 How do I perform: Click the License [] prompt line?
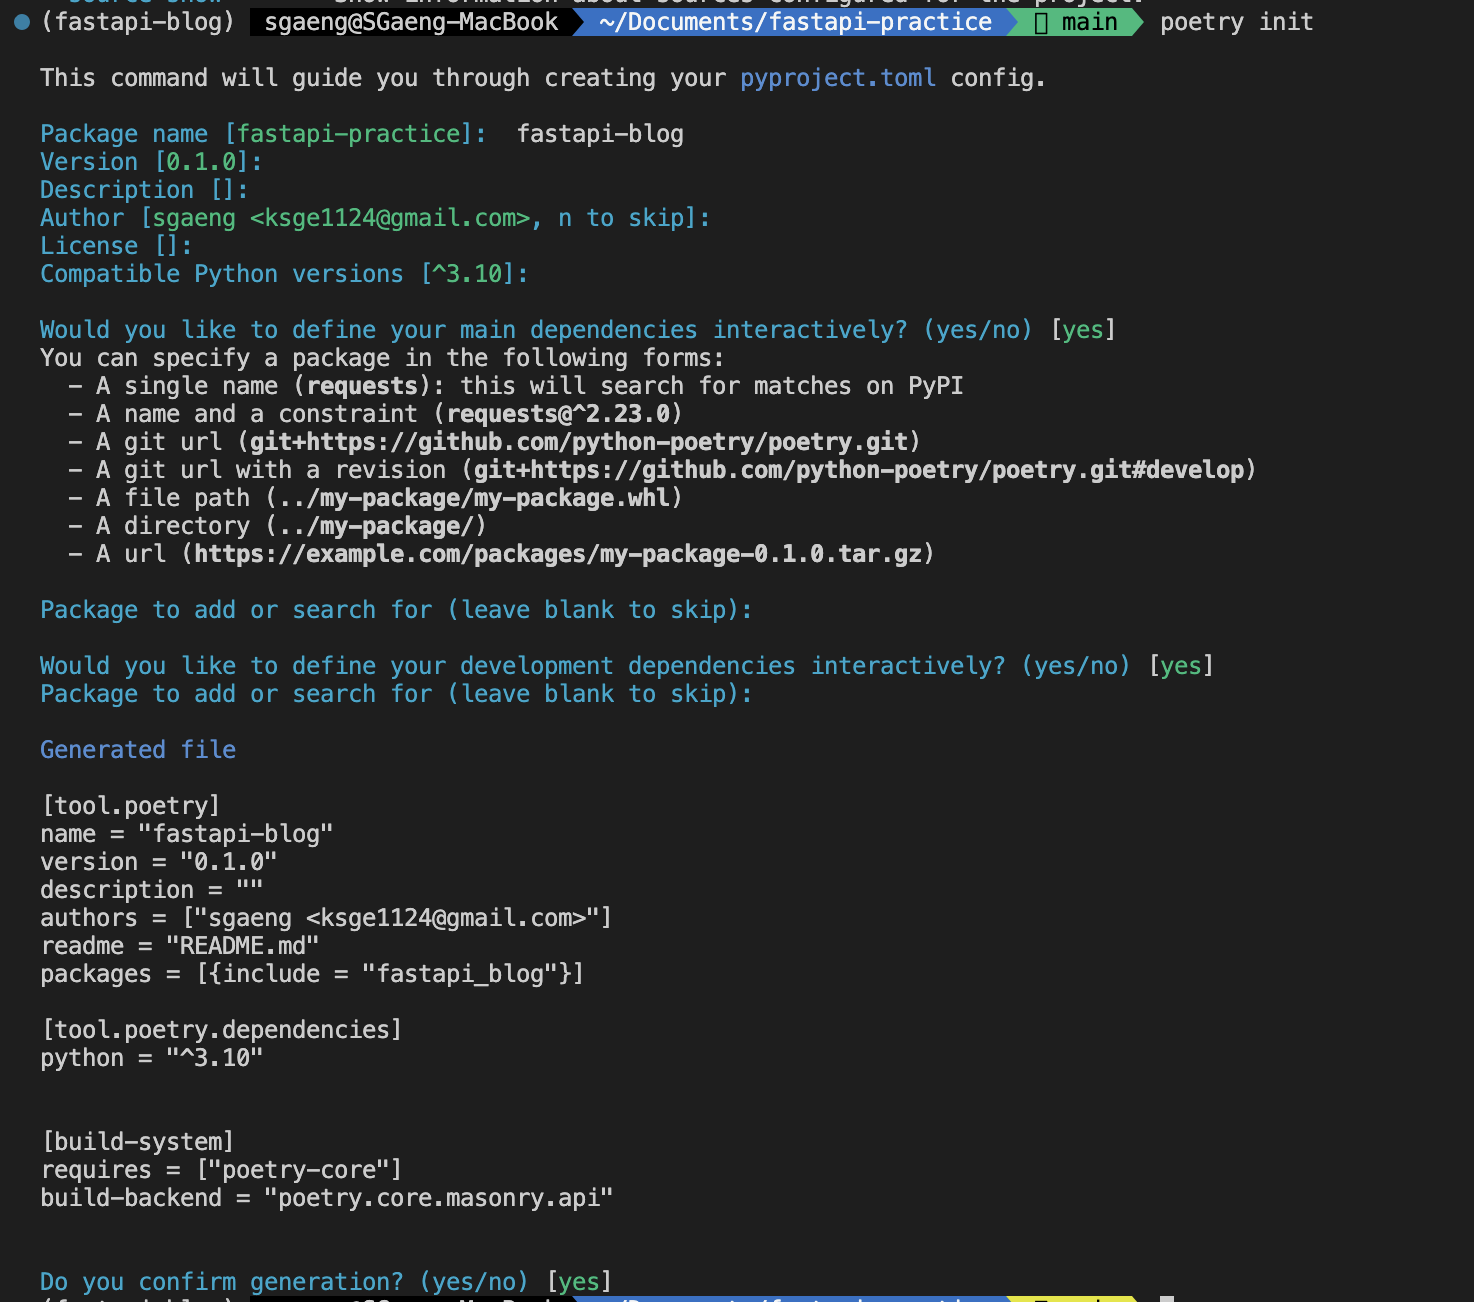pyautogui.click(x=116, y=246)
